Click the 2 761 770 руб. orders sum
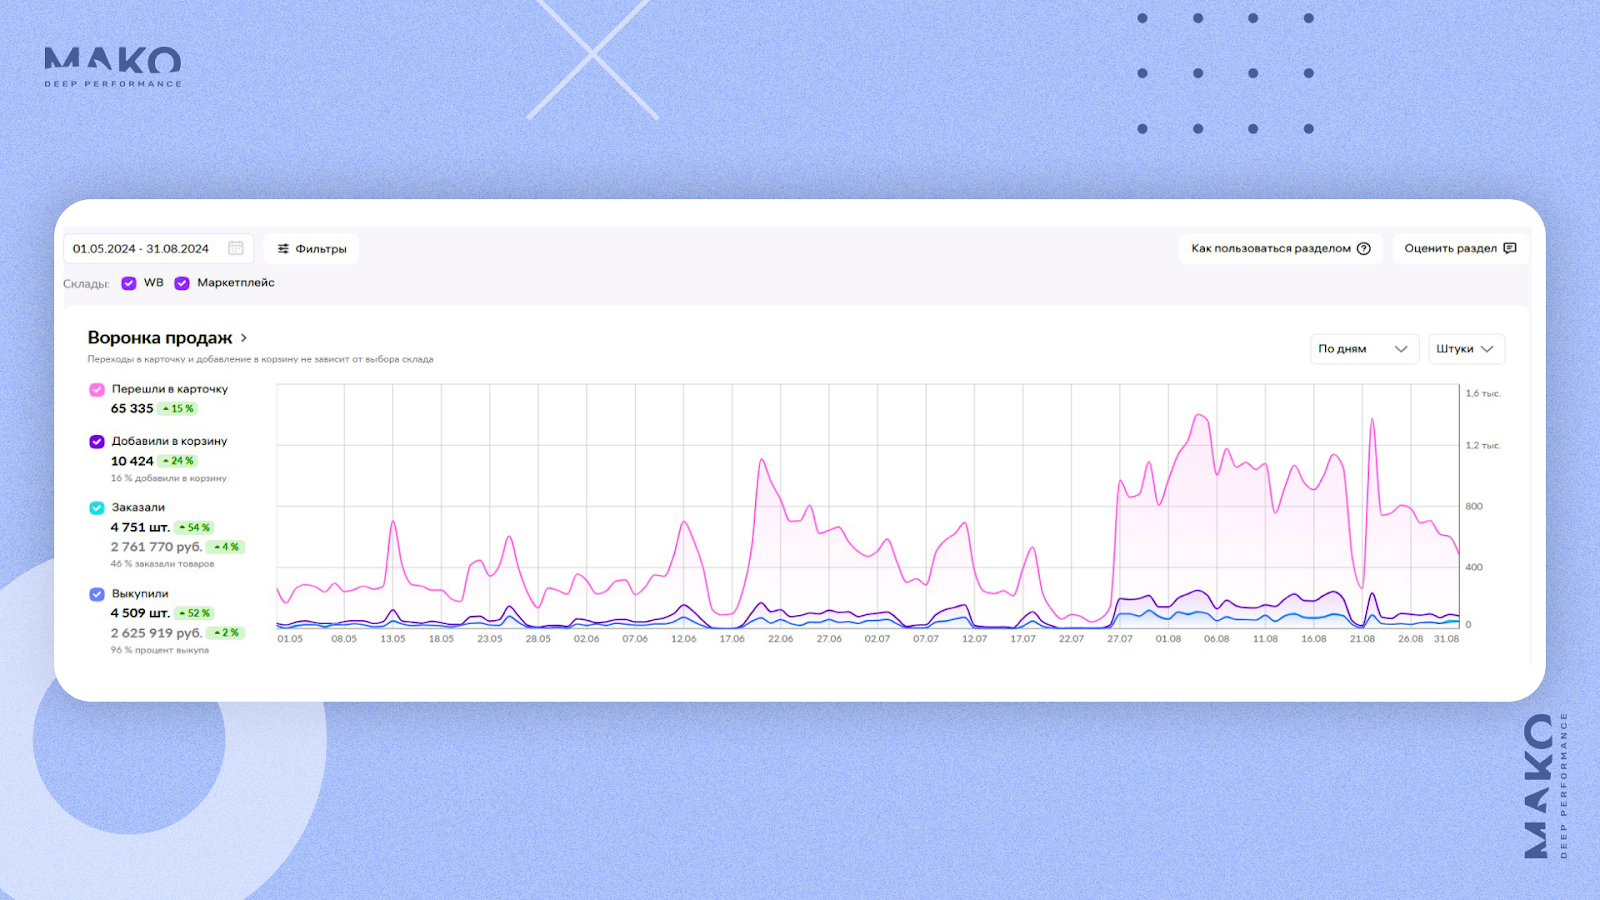Viewport: 1600px width, 900px height. [156, 547]
